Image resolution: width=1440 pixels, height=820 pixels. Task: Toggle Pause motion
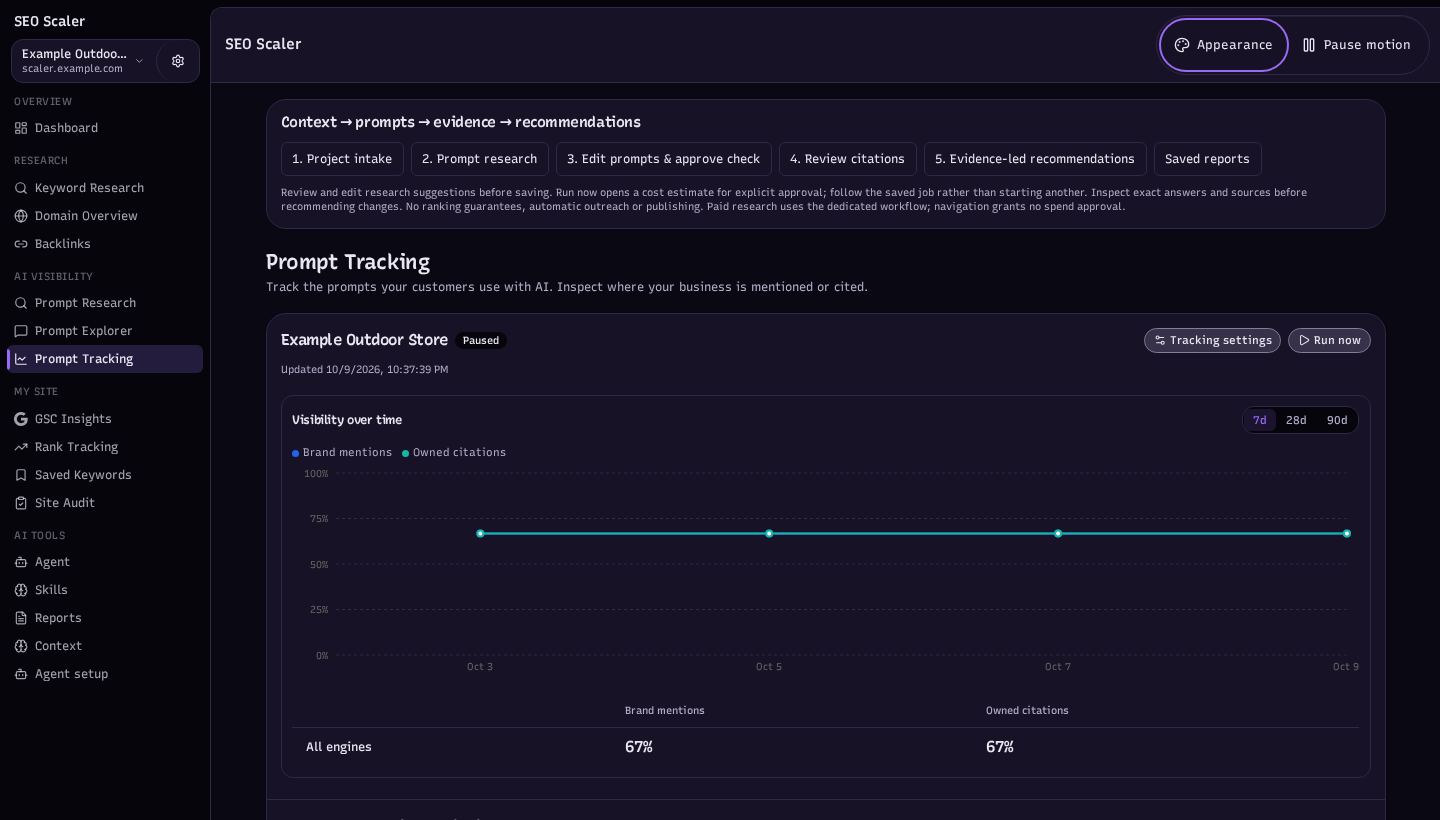click(1357, 45)
